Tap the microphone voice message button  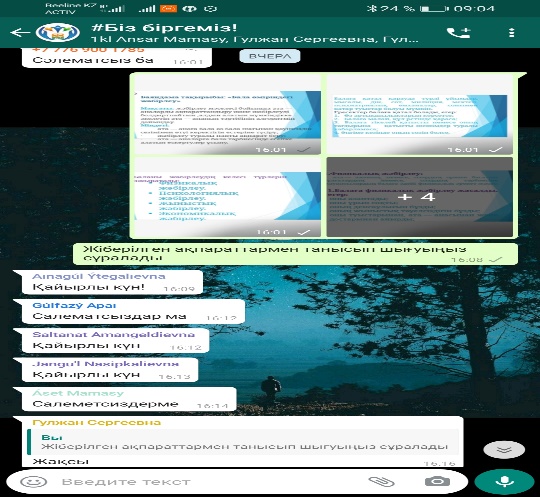point(504,481)
